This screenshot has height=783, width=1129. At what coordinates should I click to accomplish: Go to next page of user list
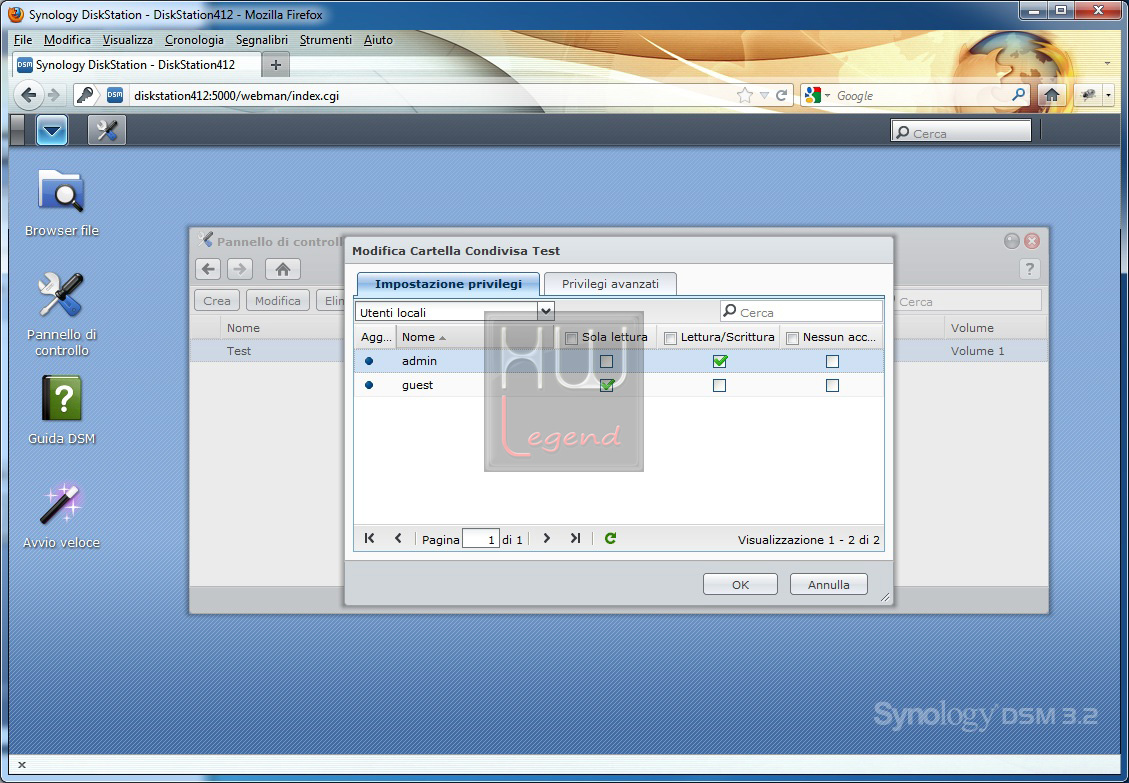tap(546, 538)
